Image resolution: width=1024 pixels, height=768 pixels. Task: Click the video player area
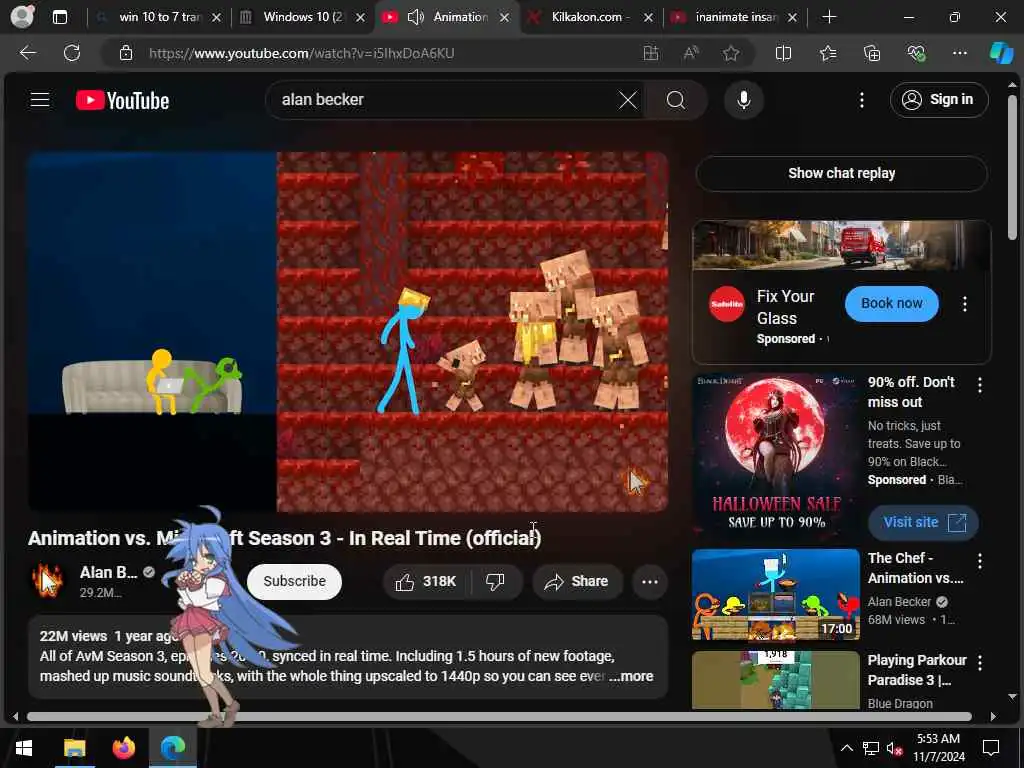(348, 332)
